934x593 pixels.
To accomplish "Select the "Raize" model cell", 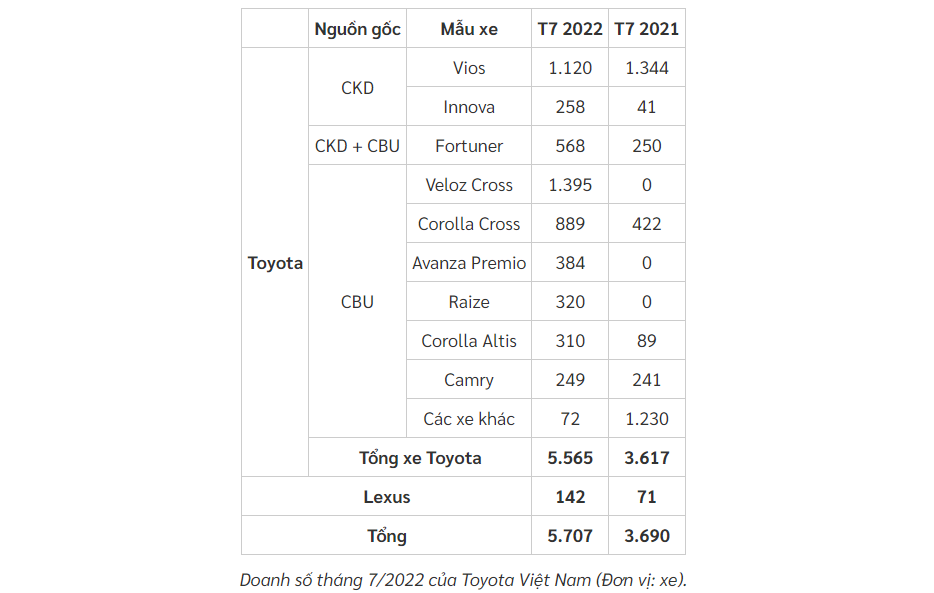I will [x=469, y=302].
